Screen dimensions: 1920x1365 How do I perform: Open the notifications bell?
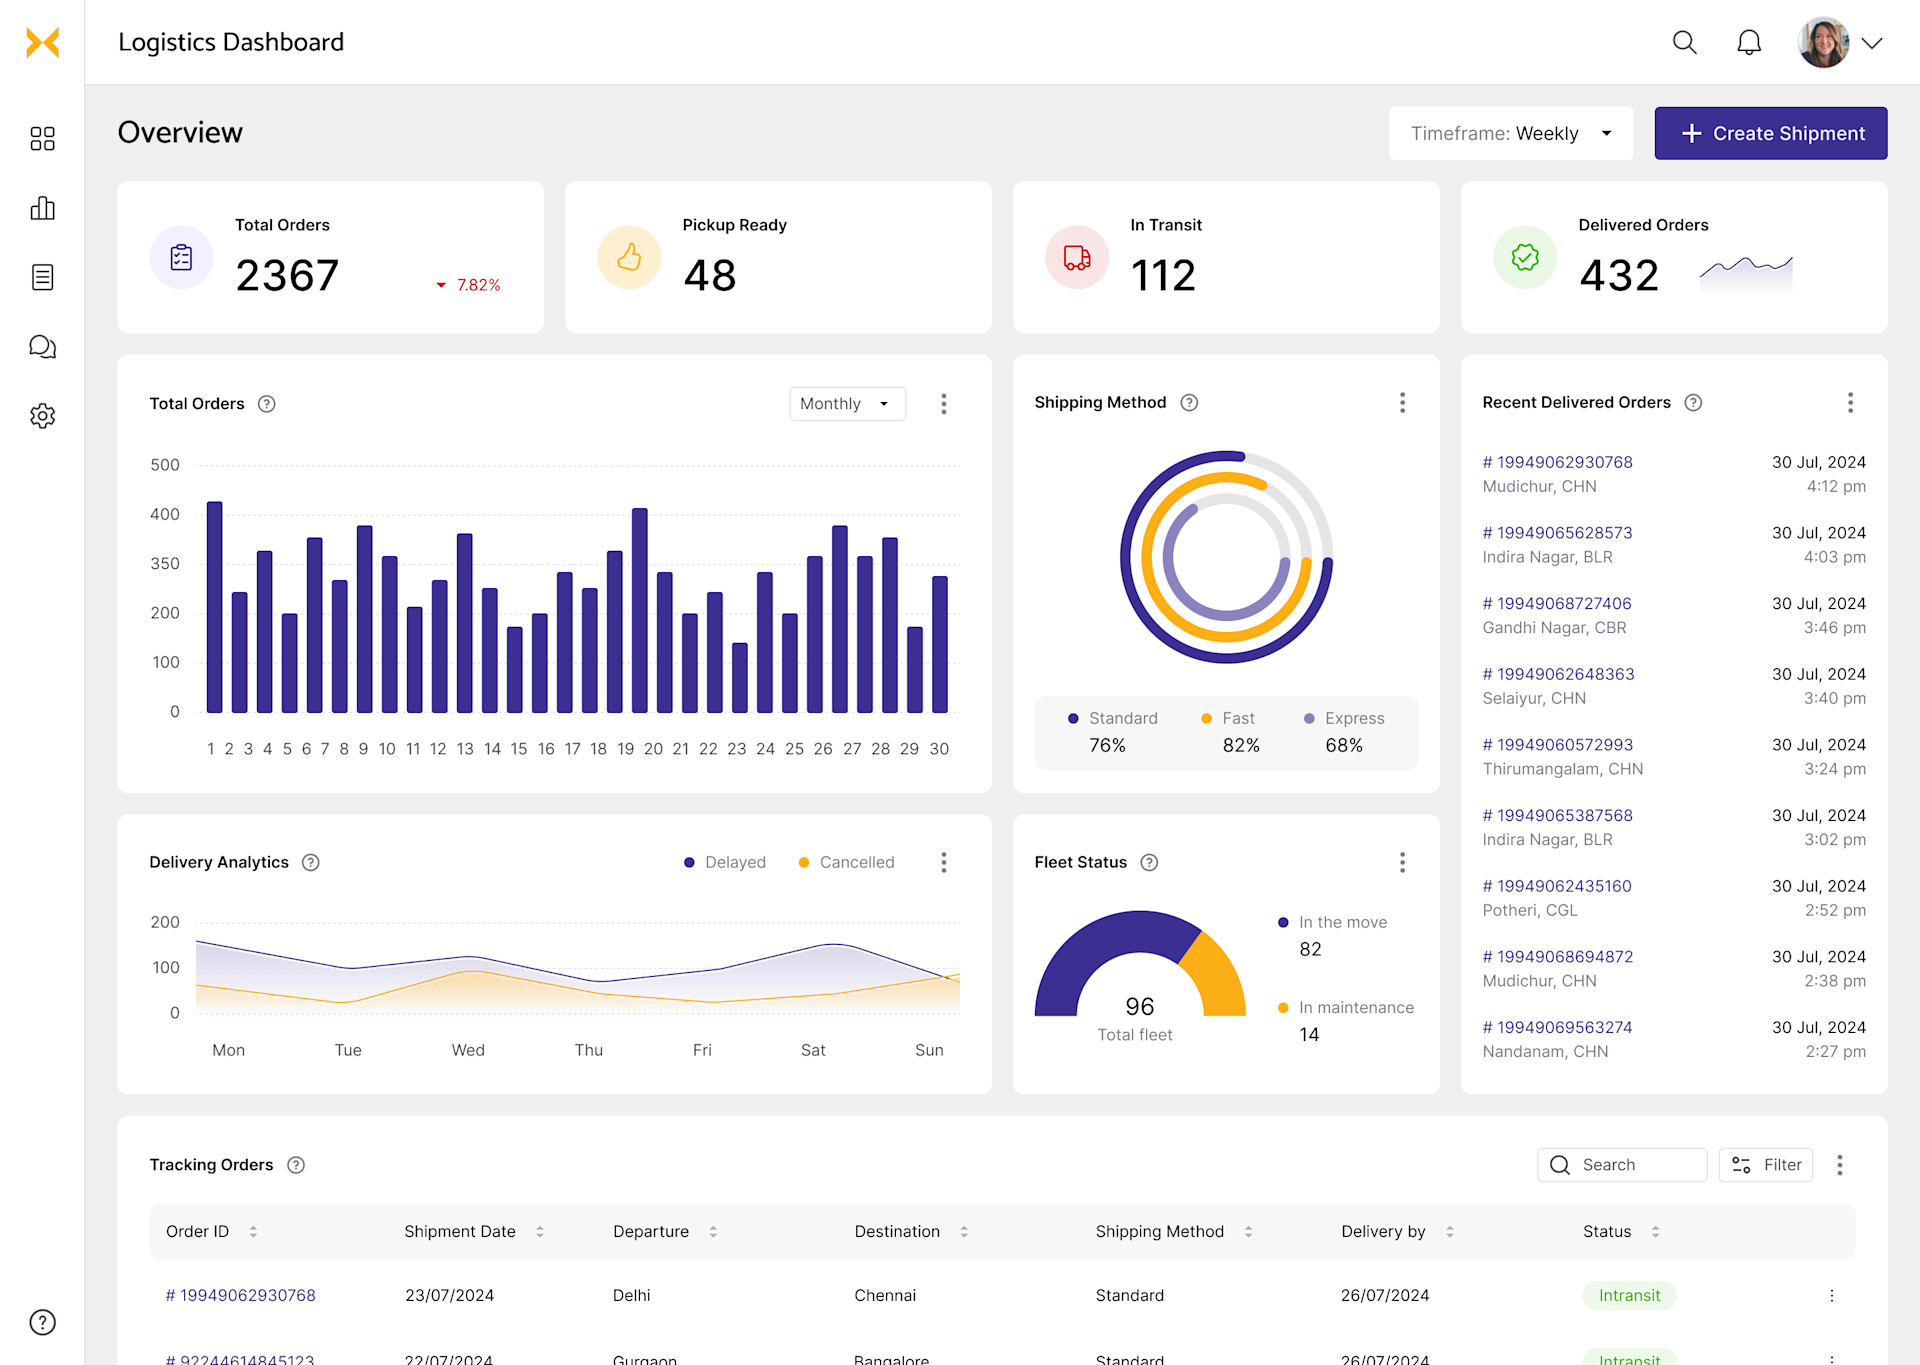tap(1749, 42)
